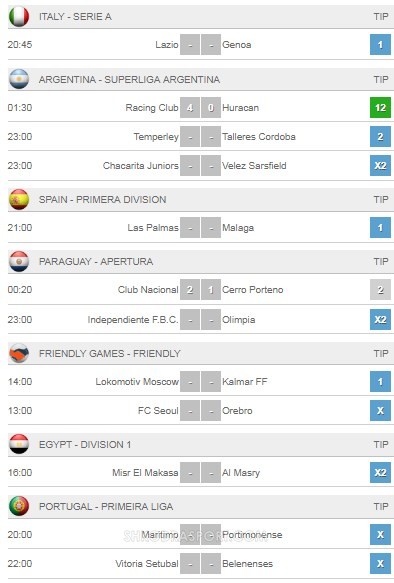
Task: Click tip 1 for Lazio vs Genoa
Action: pyautogui.click(x=380, y=45)
